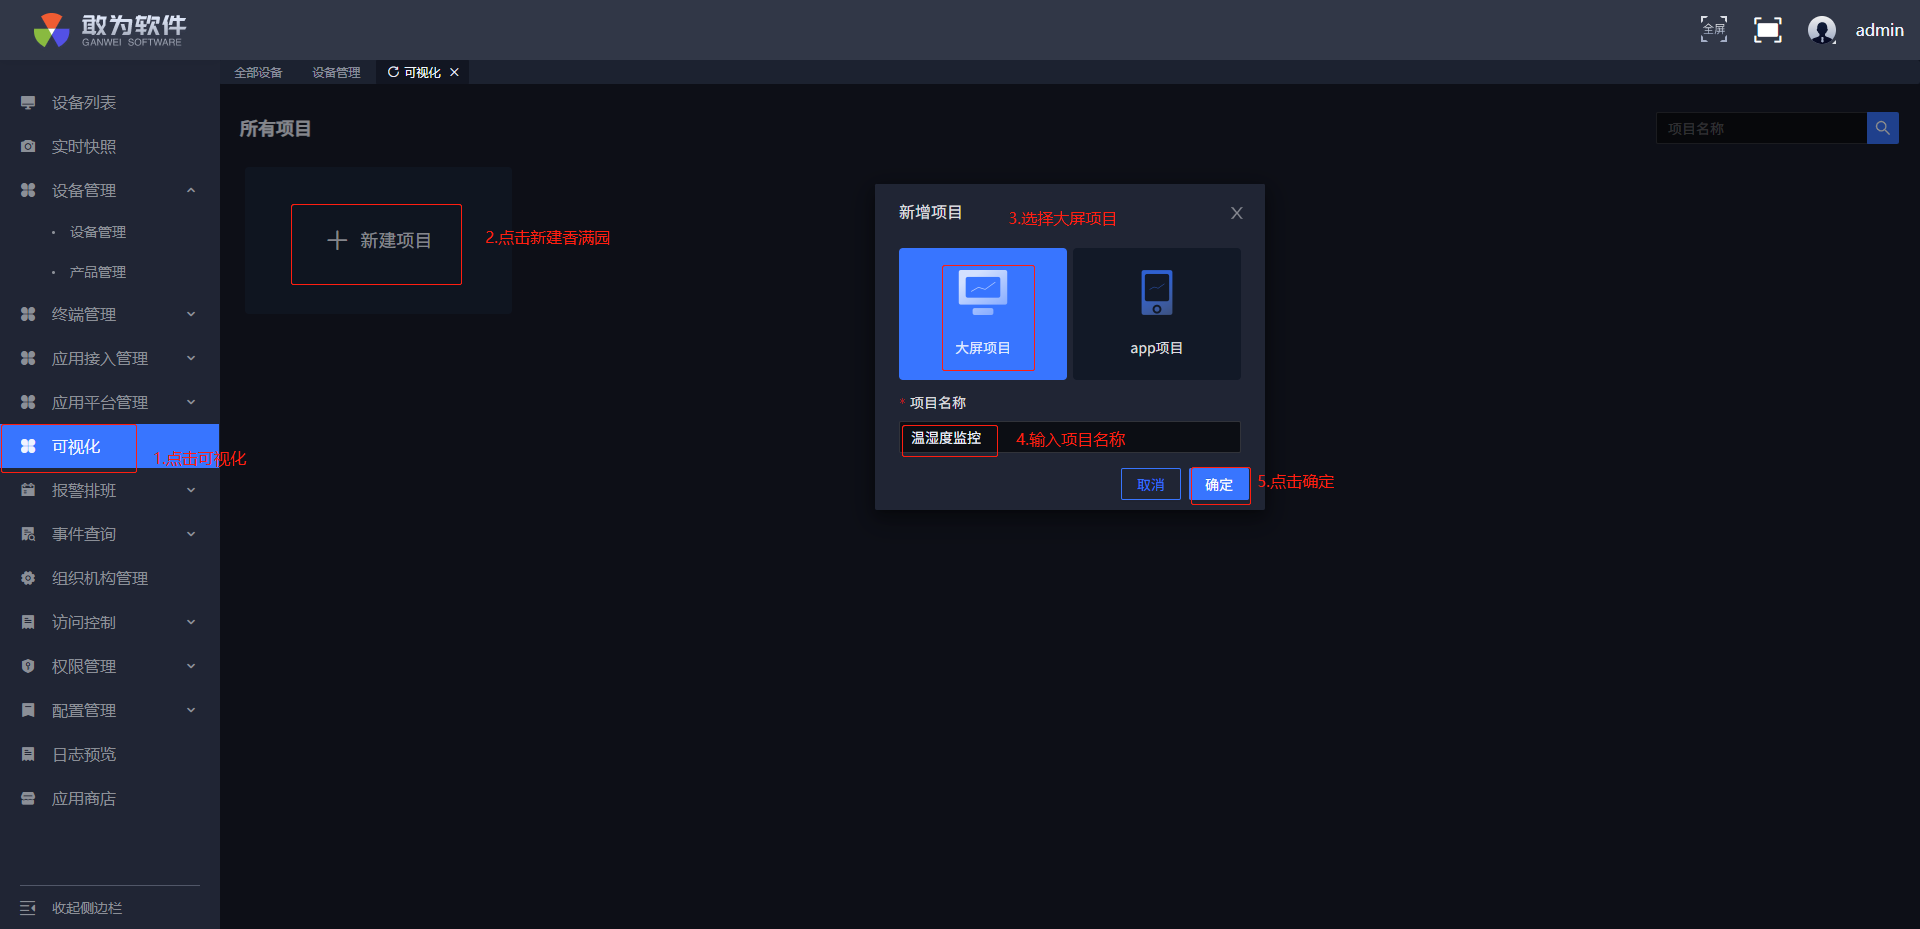Image resolution: width=1920 pixels, height=929 pixels.
Task: Click the collapse sidebar icon at bottom
Action: (x=28, y=908)
